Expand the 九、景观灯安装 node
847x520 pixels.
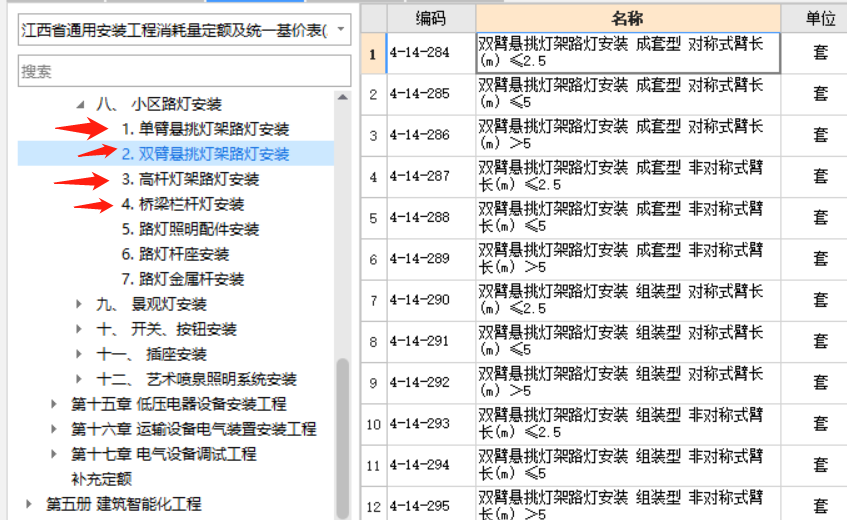(79, 304)
